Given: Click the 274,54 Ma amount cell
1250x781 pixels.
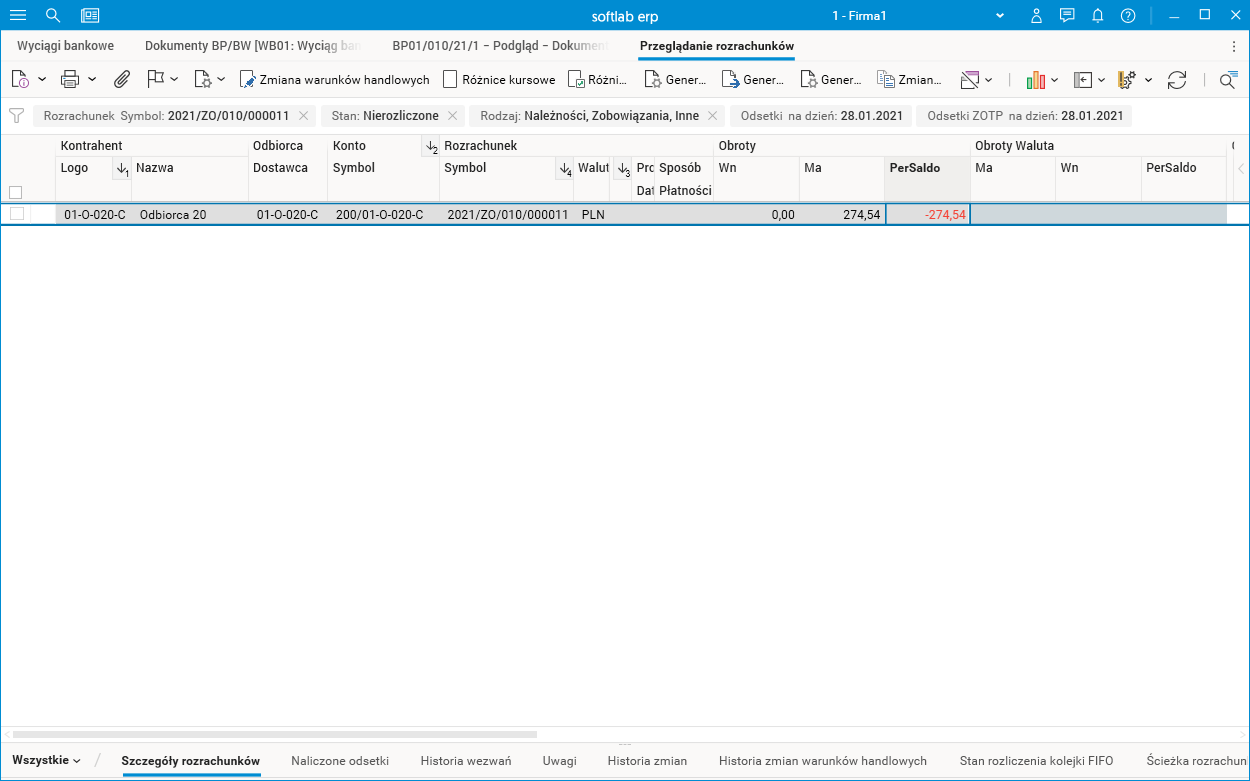Looking at the screenshot, I should (842, 214).
